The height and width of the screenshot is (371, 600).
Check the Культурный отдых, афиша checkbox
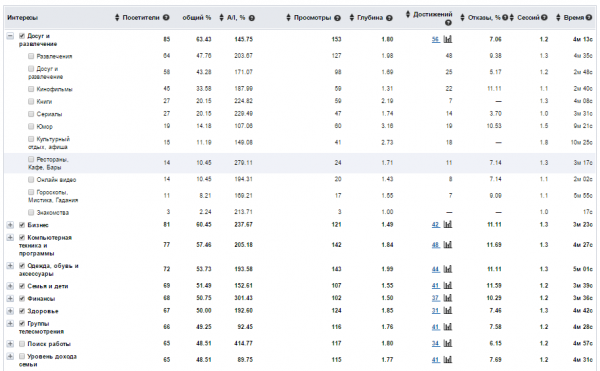[x=31, y=138]
